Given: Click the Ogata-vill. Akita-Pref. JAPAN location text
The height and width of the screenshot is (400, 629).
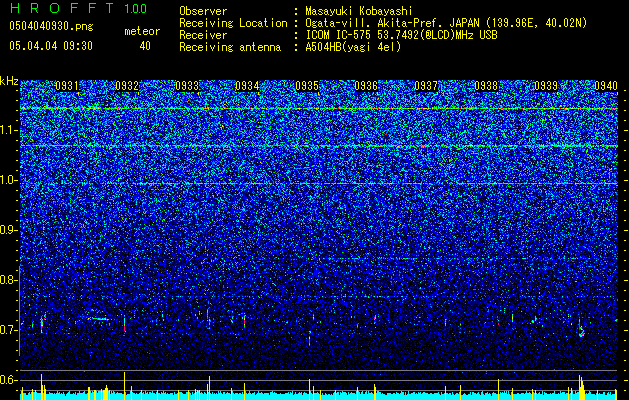Looking at the screenshot, I should click(445, 23).
